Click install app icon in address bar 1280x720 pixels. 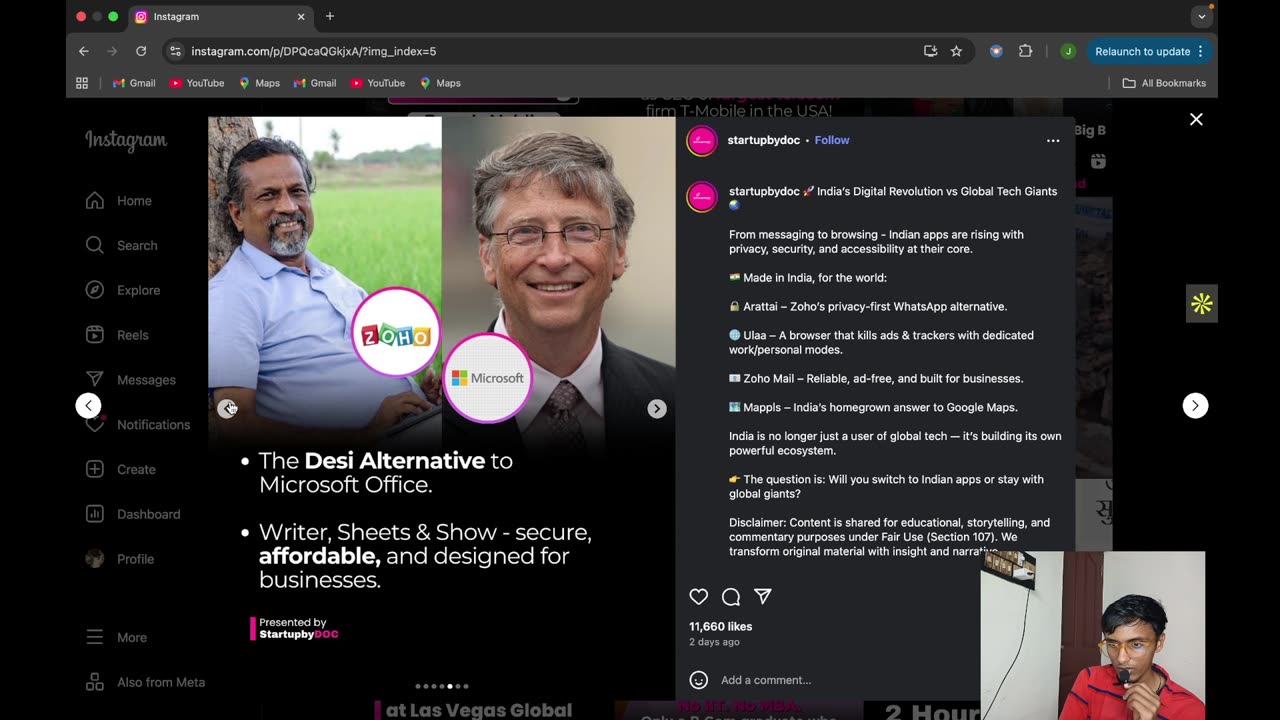point(930,51)
